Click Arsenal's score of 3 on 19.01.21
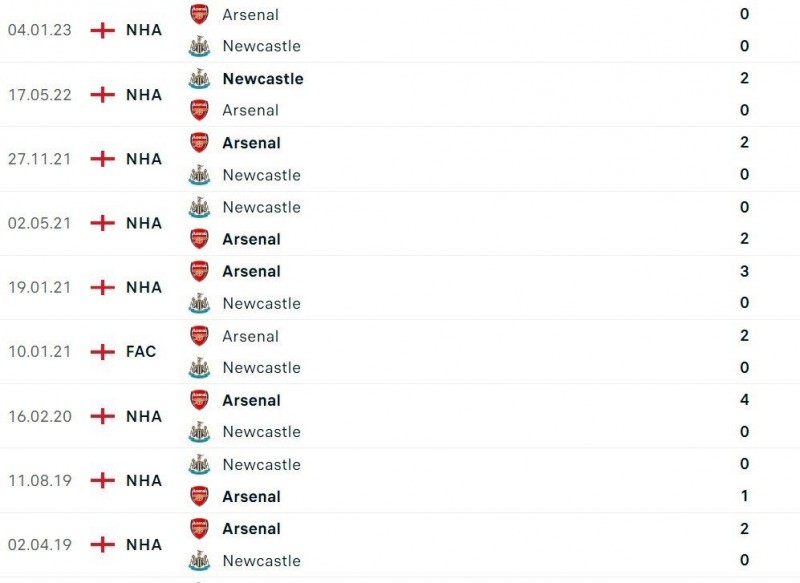This screenshot has height=583, width=800. 744,271
